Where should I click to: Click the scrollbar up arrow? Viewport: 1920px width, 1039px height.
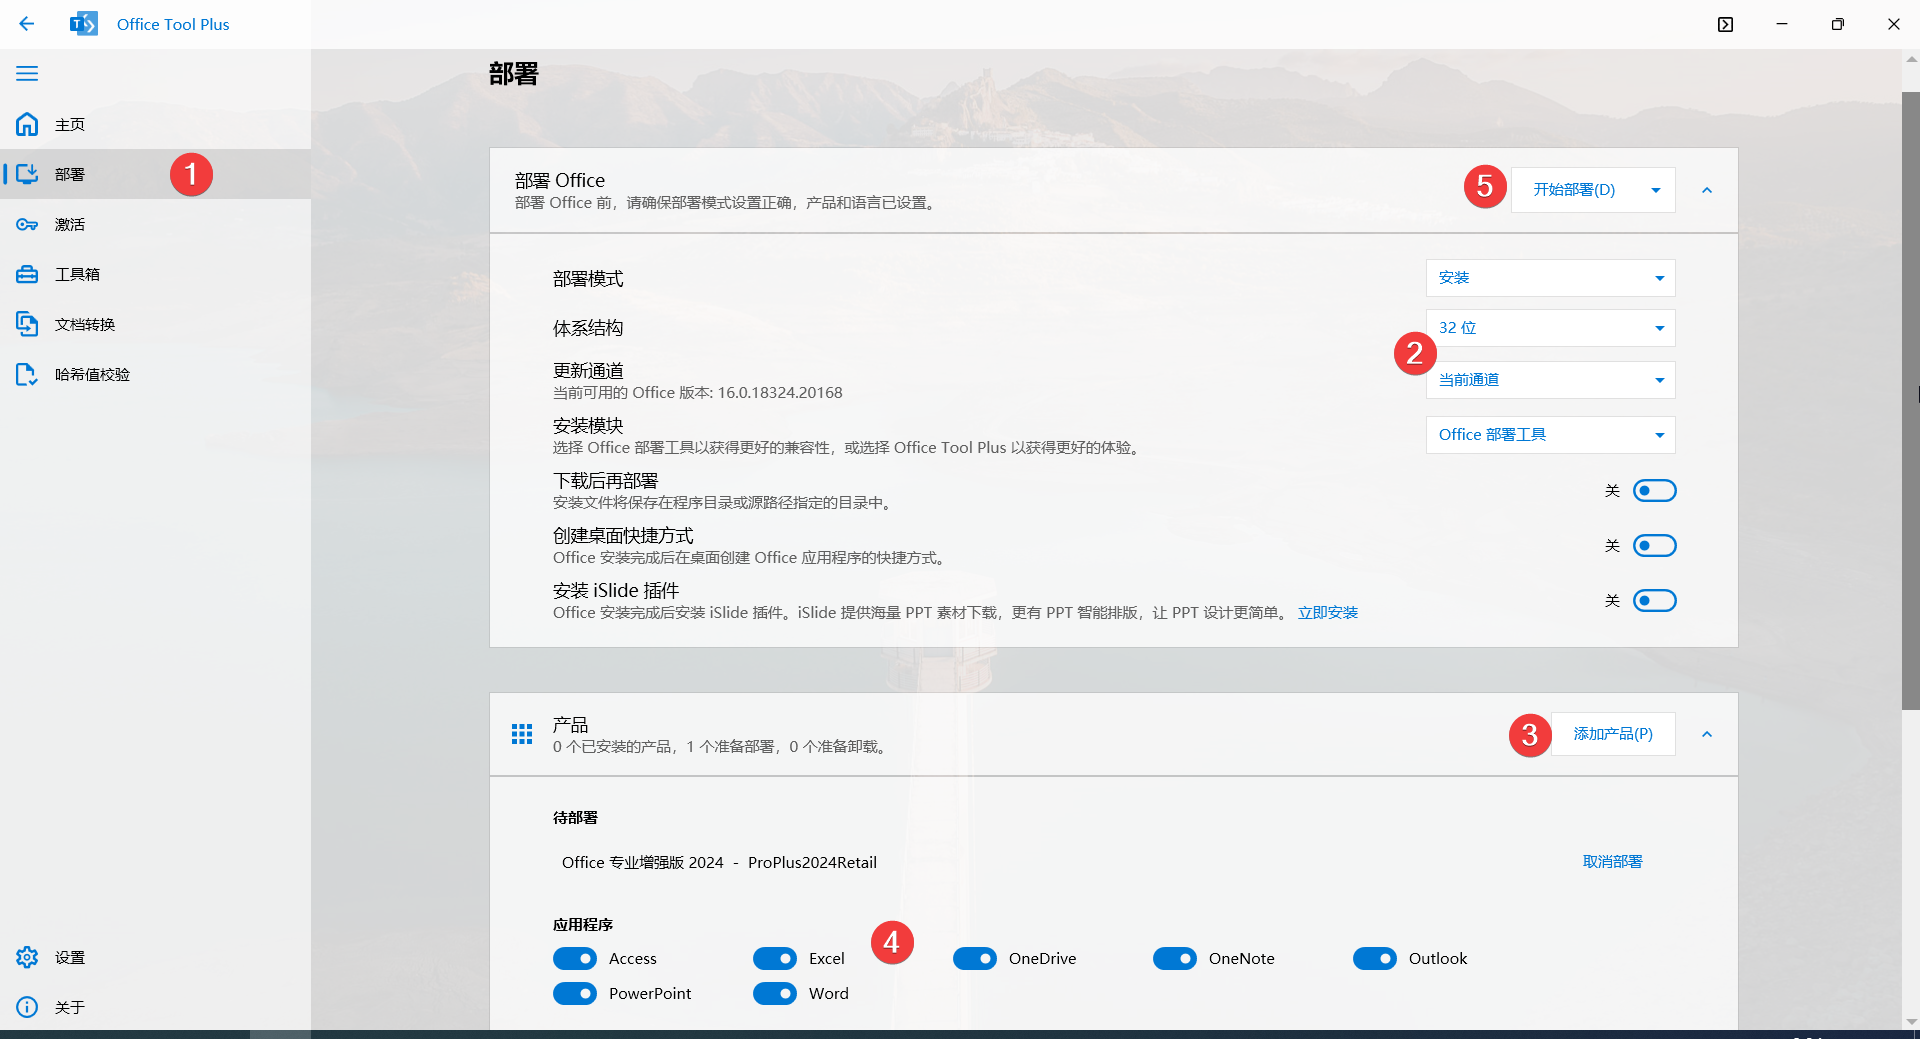[x=1911, y=59]
